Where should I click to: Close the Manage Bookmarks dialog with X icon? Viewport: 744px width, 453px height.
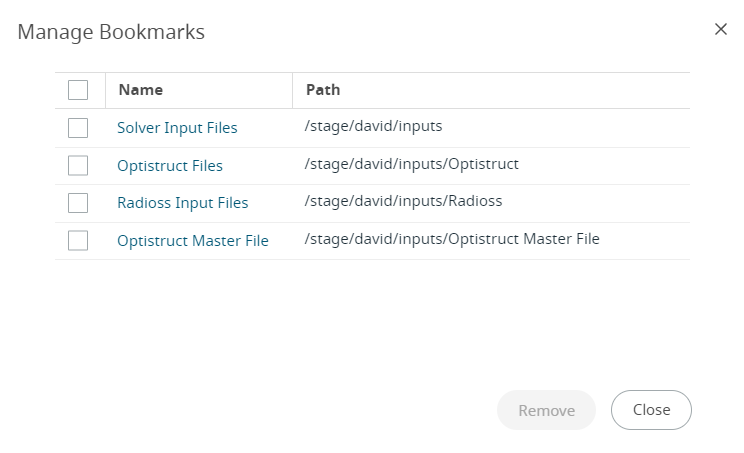coord(721,29)
